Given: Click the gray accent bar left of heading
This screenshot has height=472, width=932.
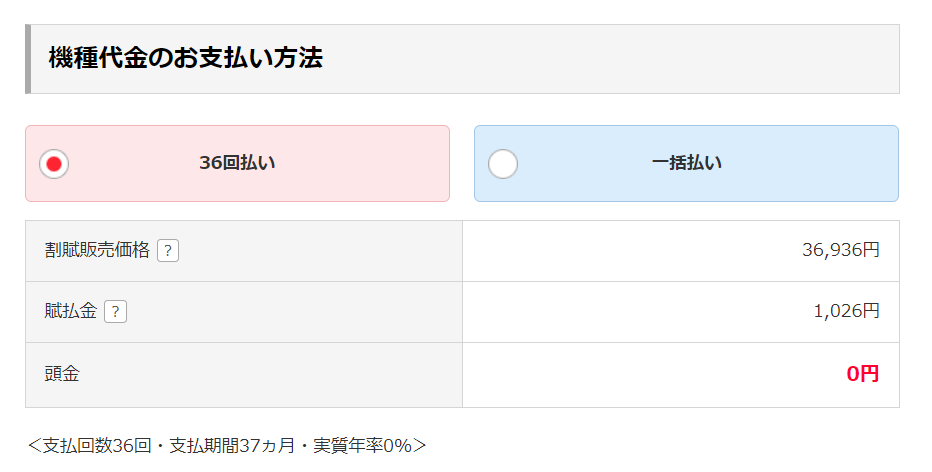Looking at the screenshot, I should [x=28, y=59].
